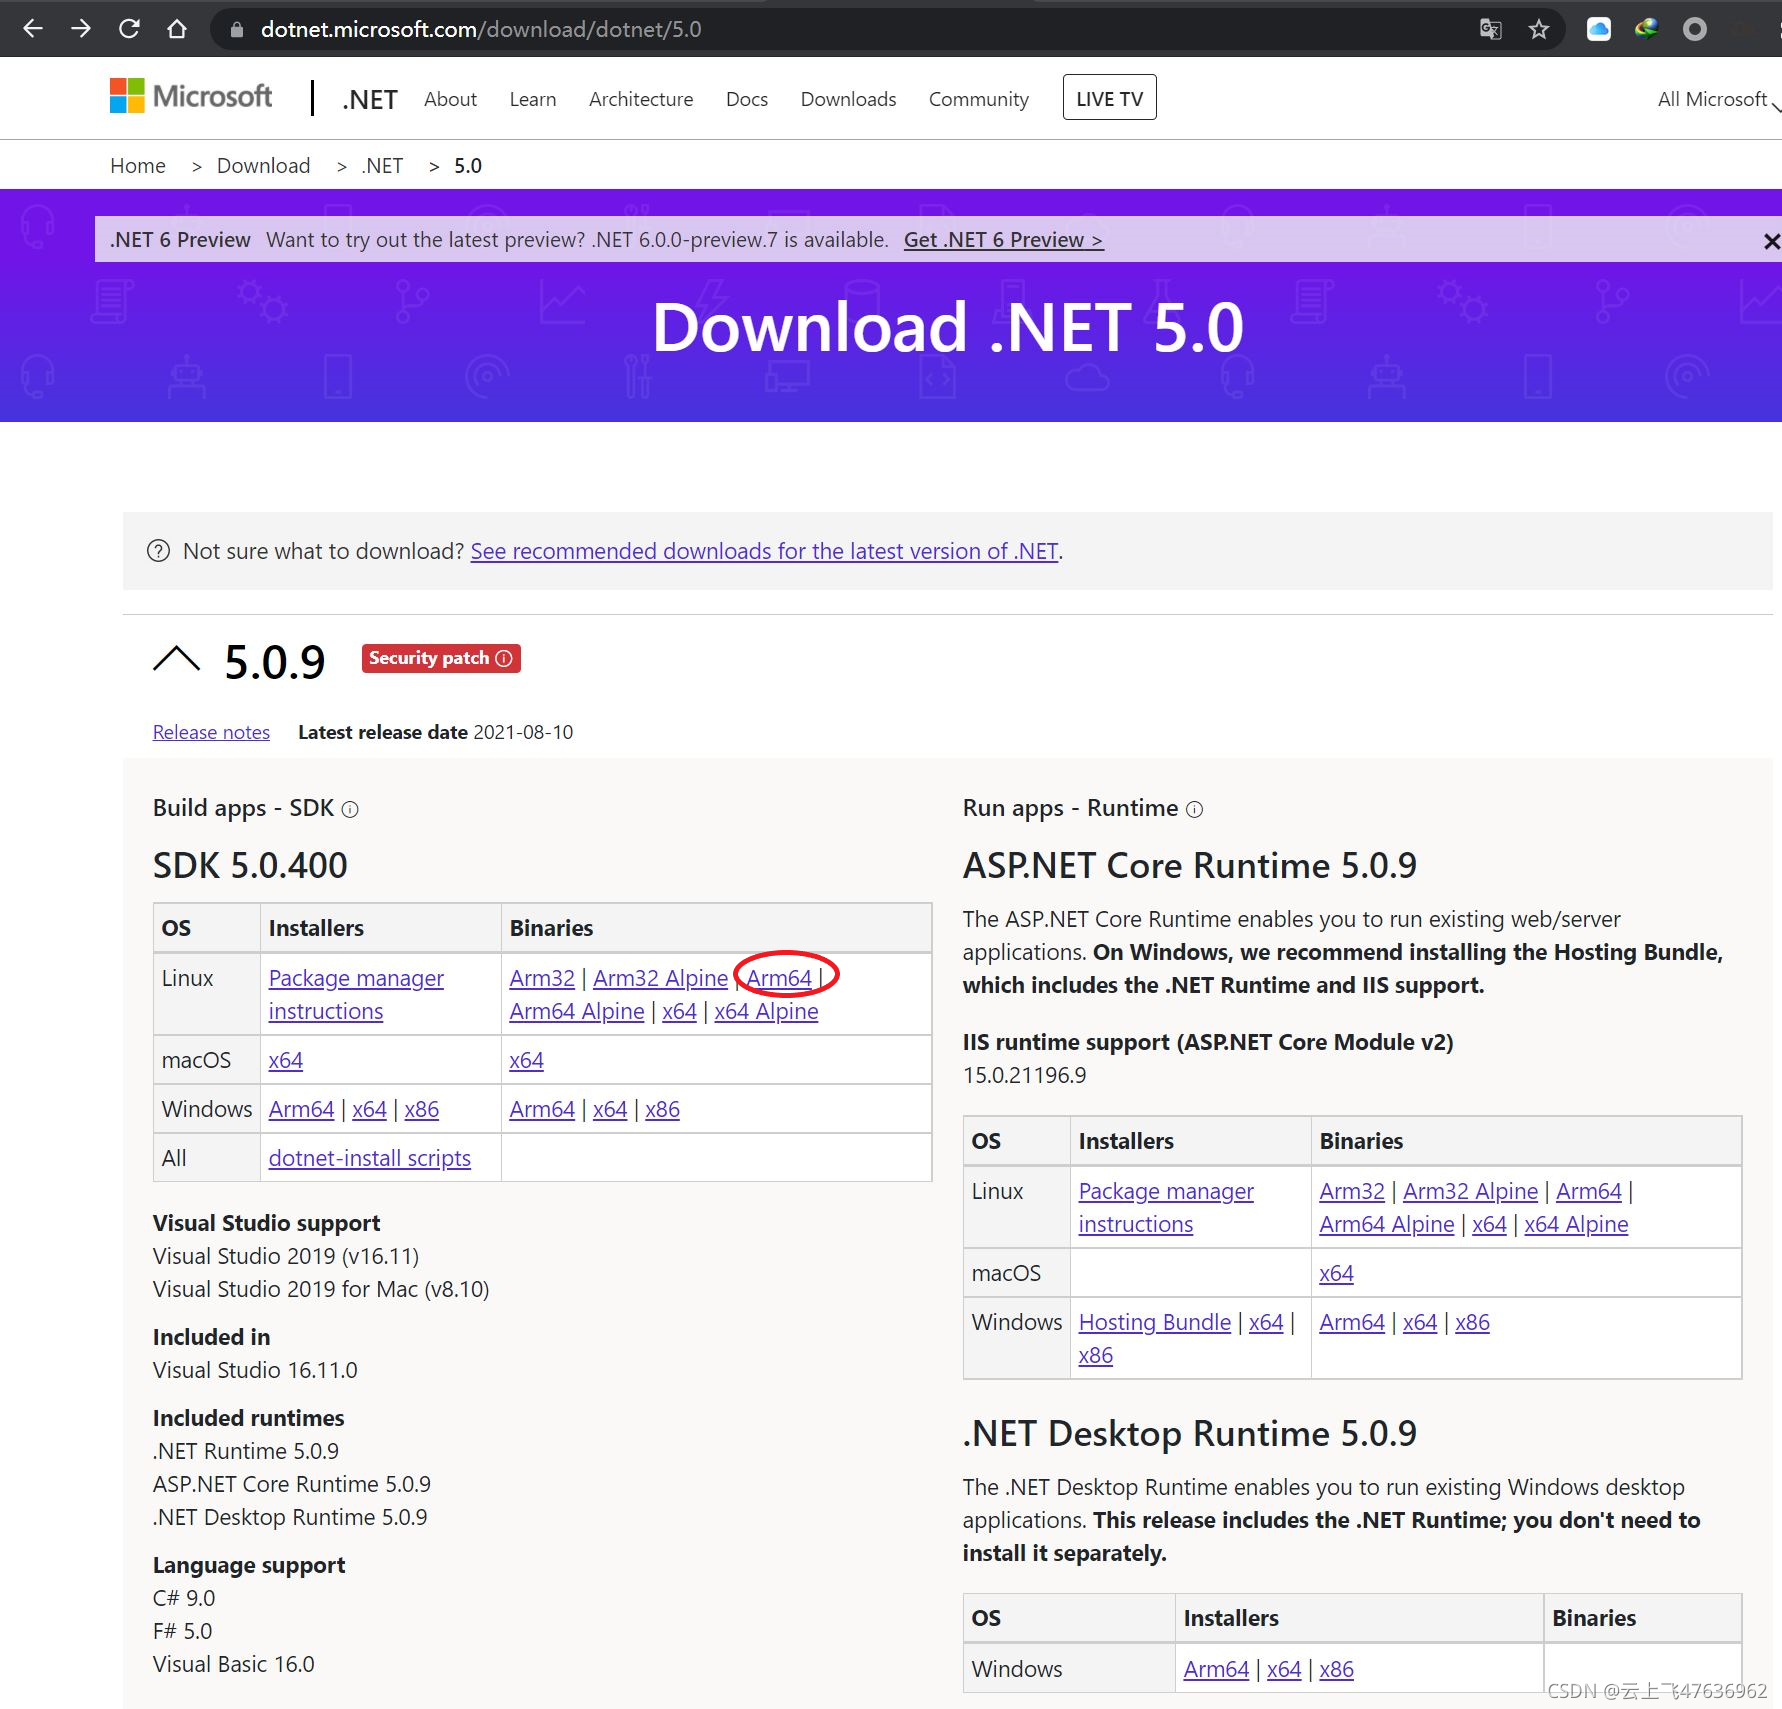This screenshot has width=1782, height=1709.
Task: Download SDK Linux x64 Alpine binary
Action: tap(766, 1011)
